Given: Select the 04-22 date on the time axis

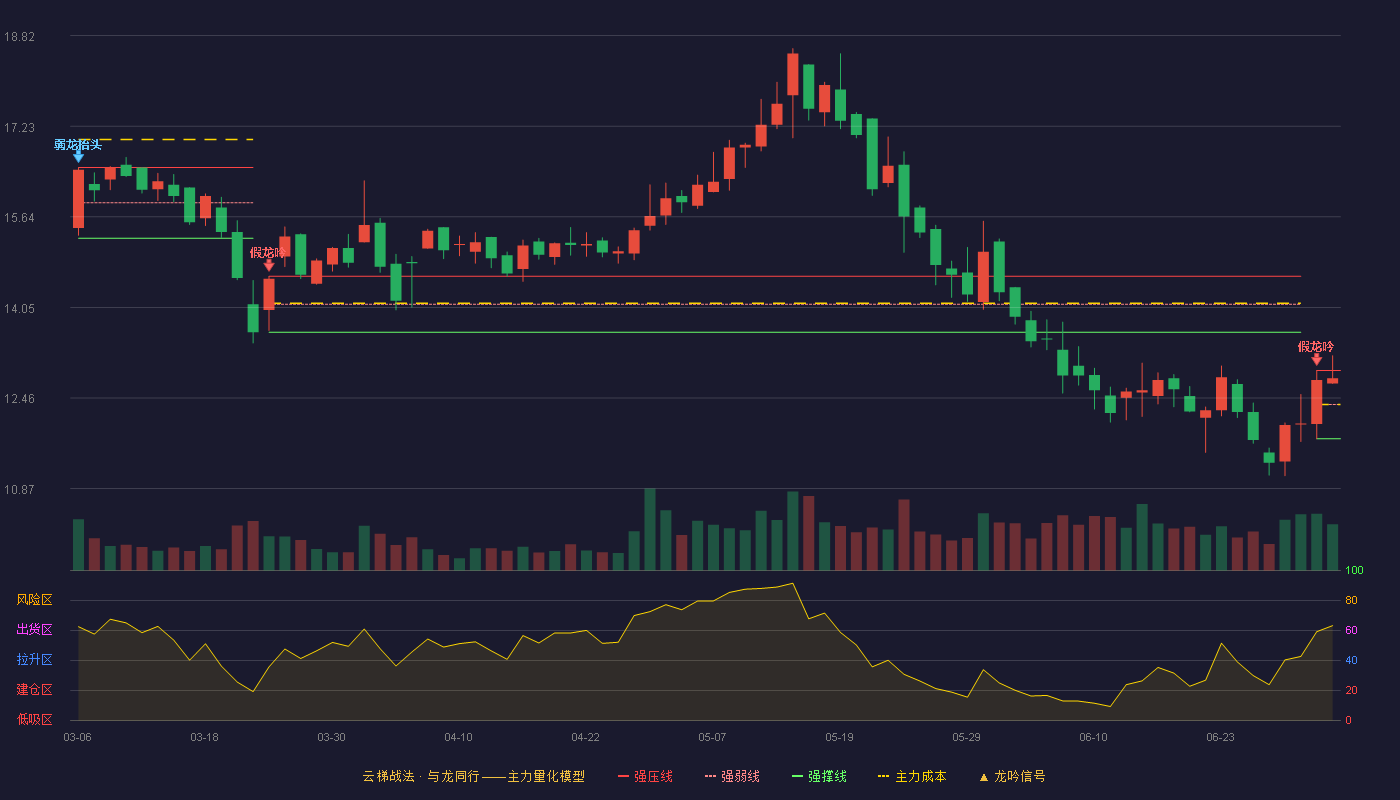Looking at the screenshot, I should coord(585,737).
